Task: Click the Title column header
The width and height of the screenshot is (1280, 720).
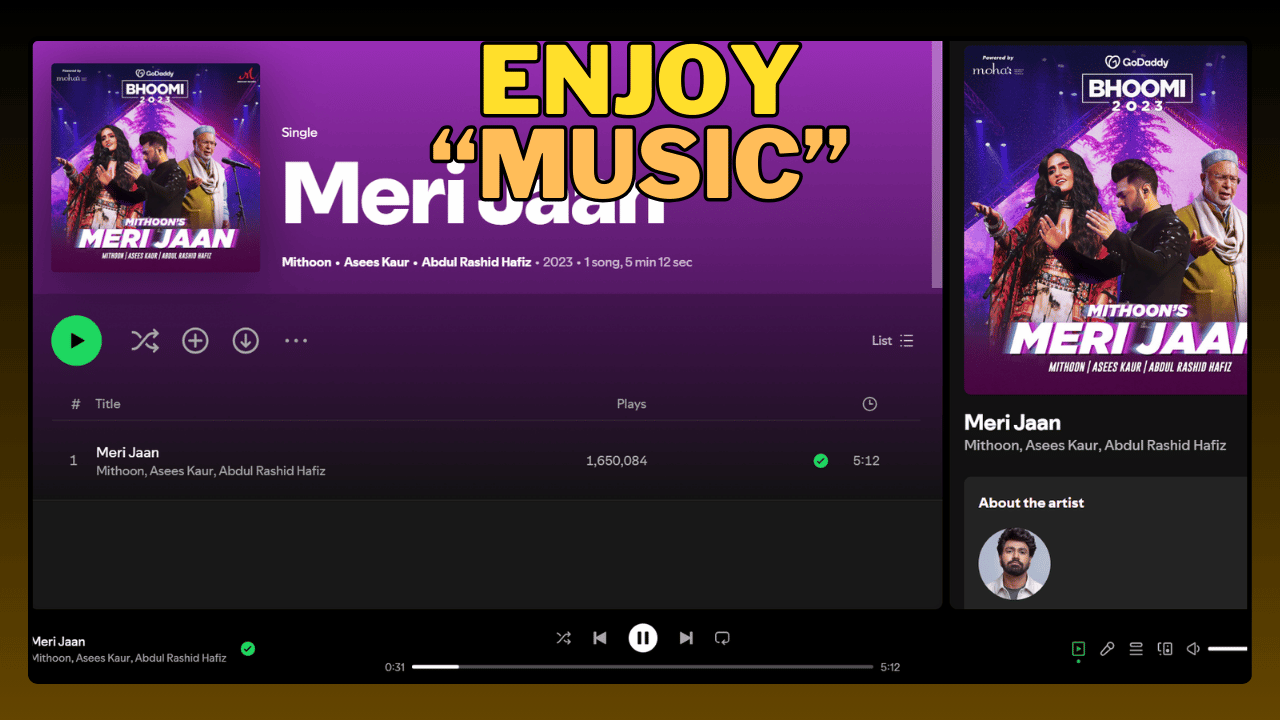Action: [108, 404]
